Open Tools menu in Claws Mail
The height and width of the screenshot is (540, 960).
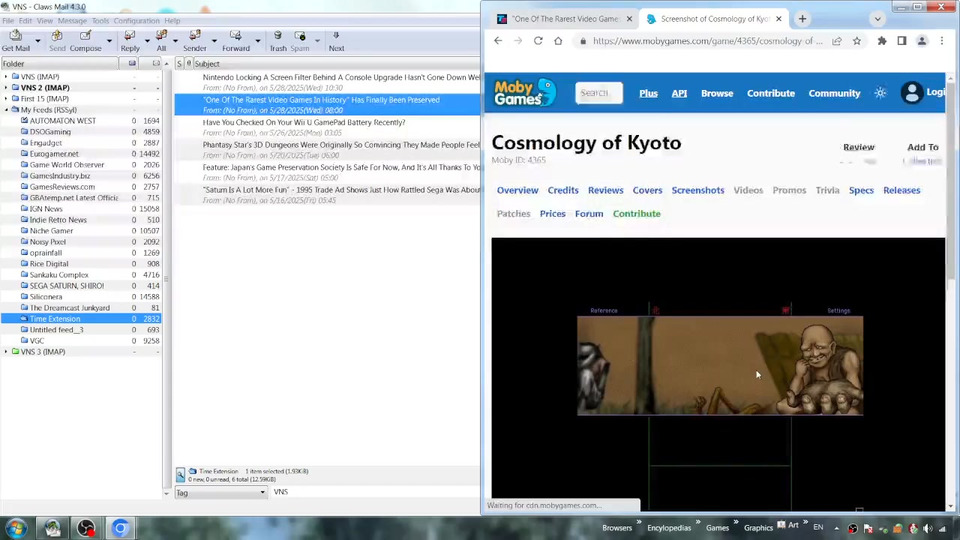(100, 21)
